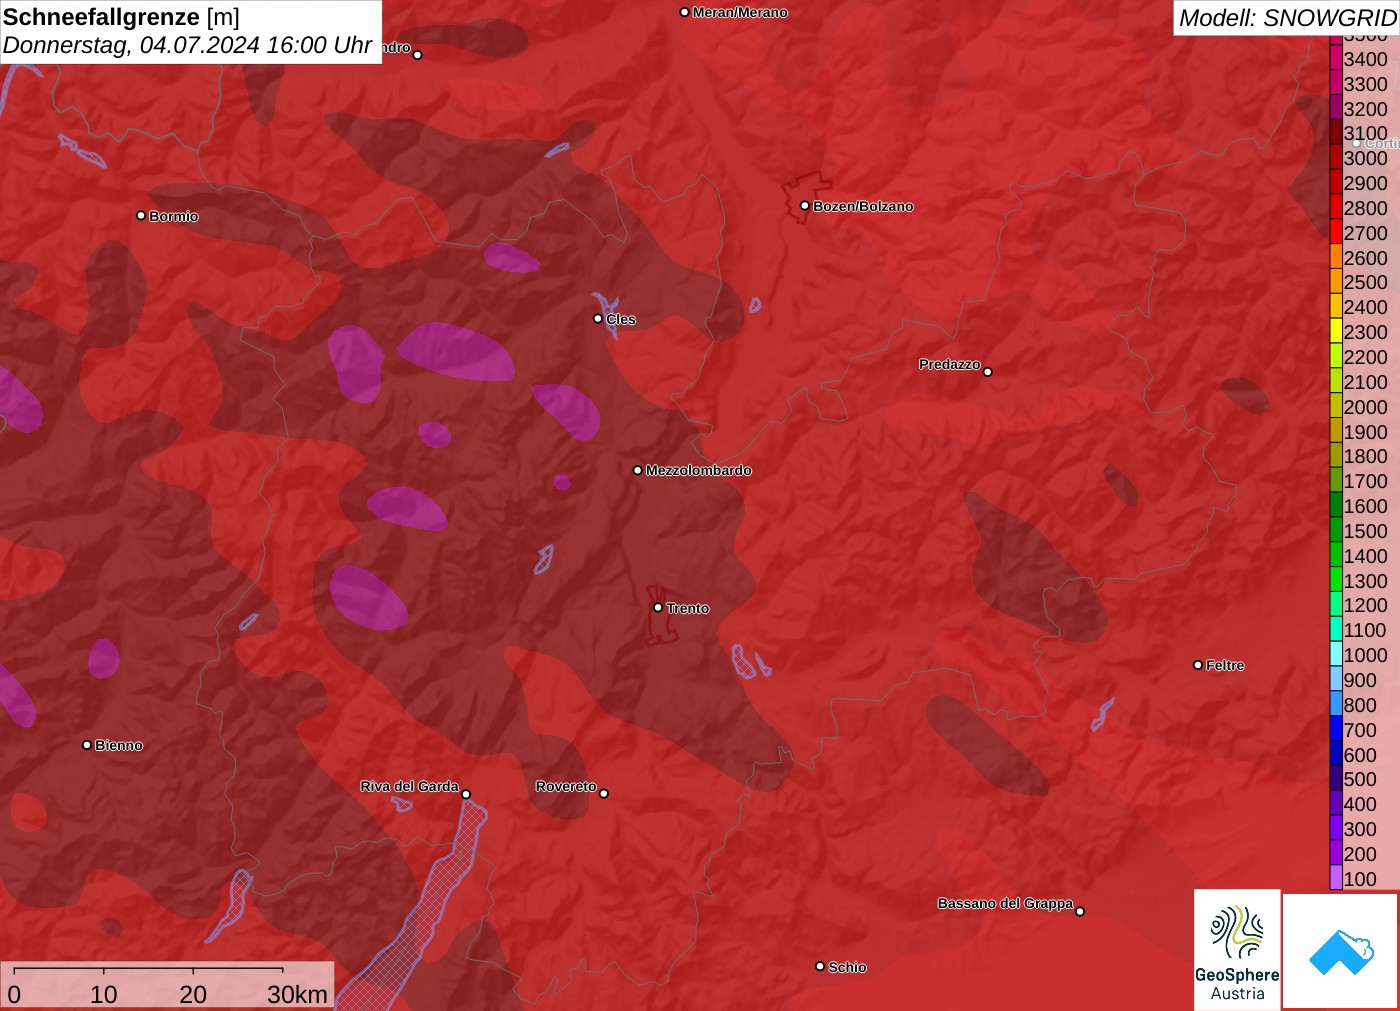Click the Modell: SNOWGRID label
This screenshot has height=1011, width=1400.
click(x=1287, y=18)
